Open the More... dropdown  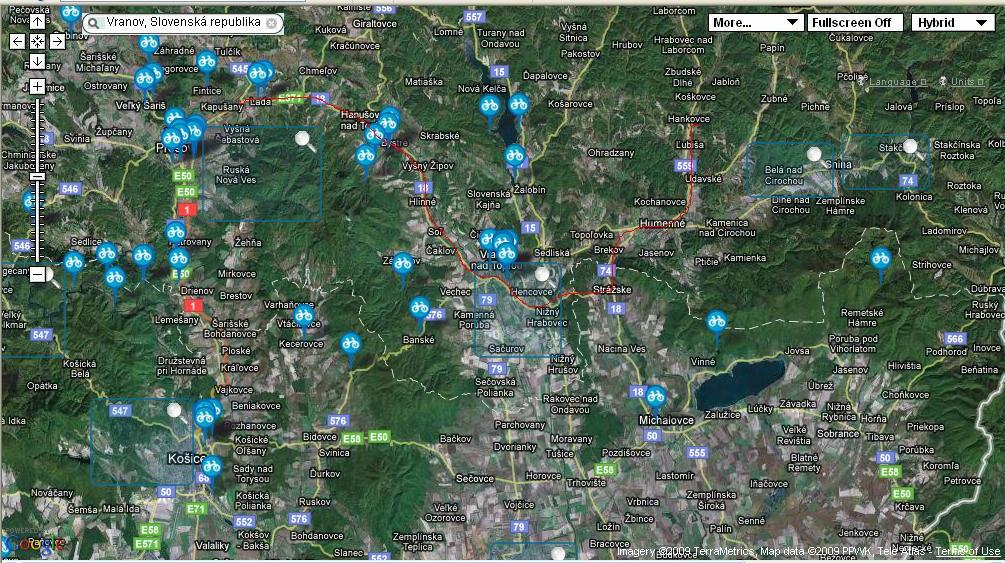tap(755, 22)
